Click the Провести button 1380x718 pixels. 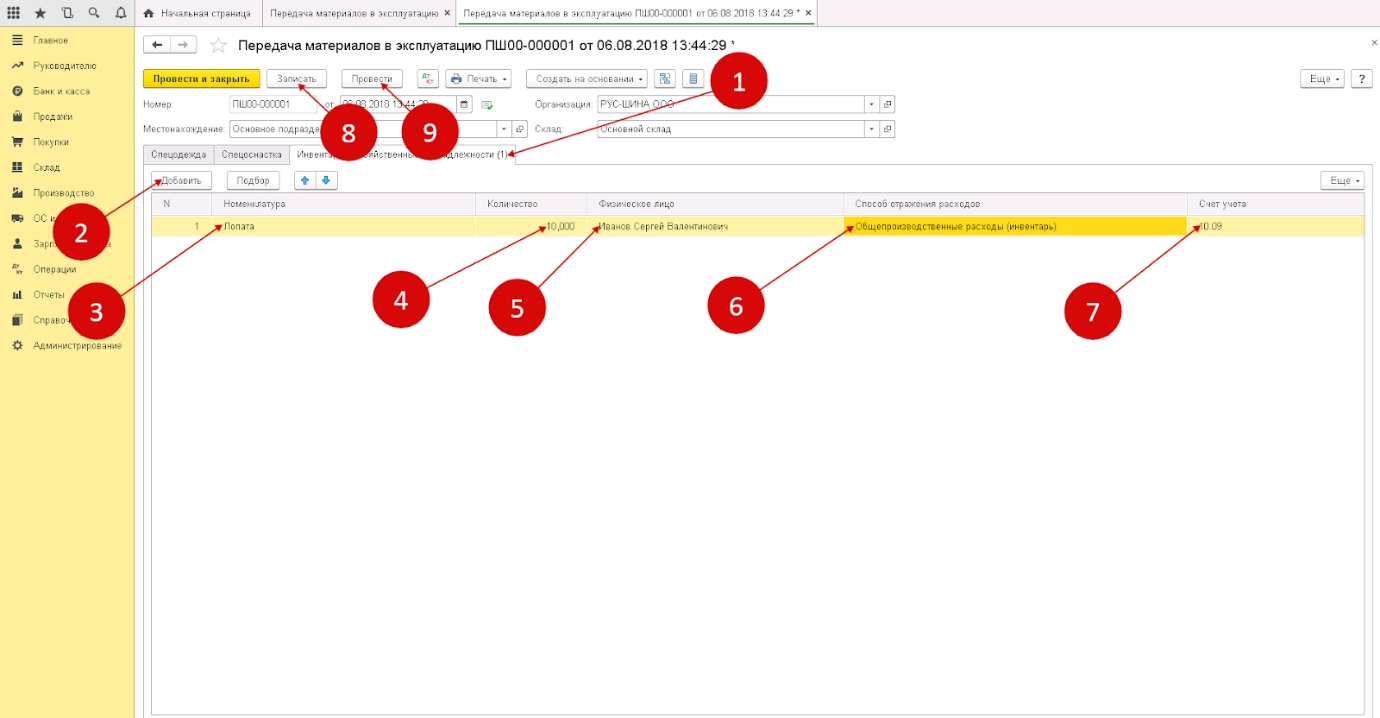tap(372, 79)
